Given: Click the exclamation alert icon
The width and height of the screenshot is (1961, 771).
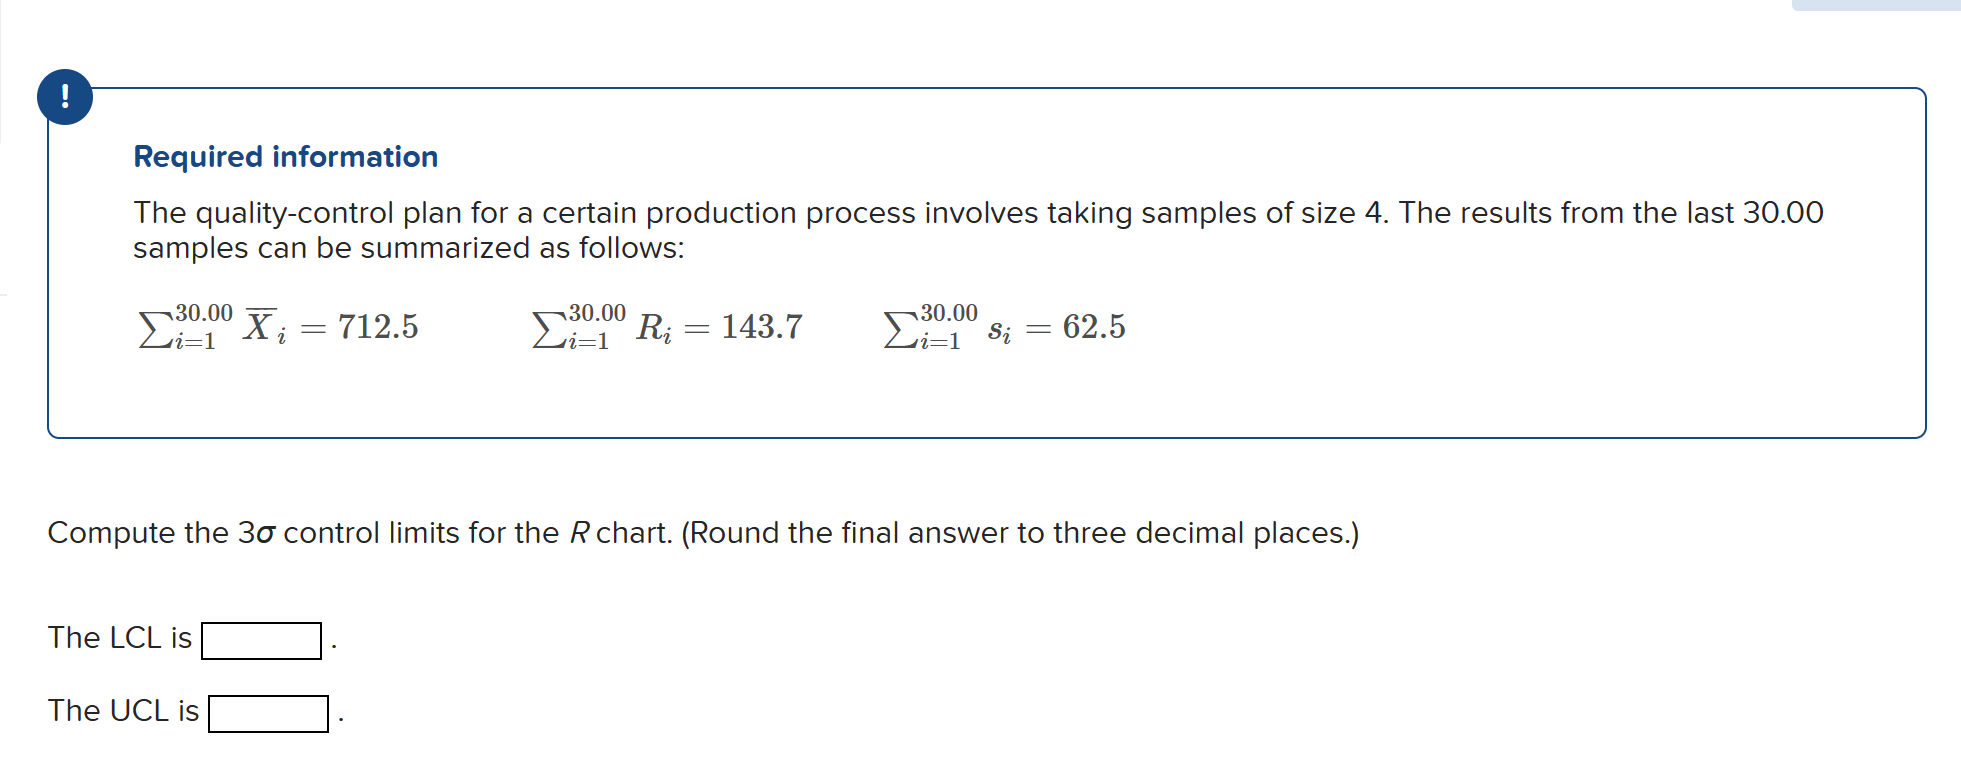Looking at the screenshot, I should click(x=65, y=97).
